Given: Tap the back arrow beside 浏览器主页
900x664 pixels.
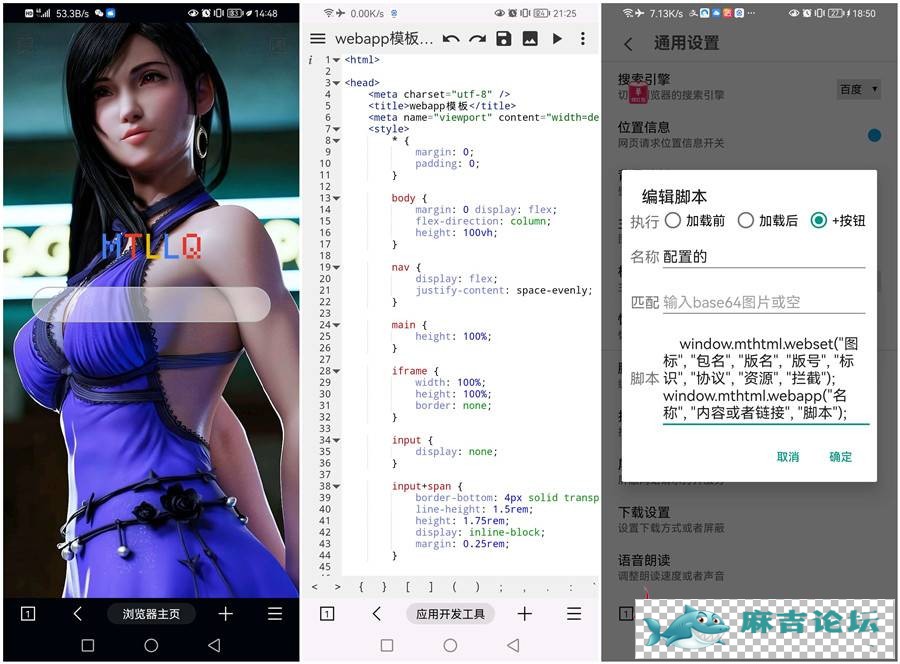Looking at the screenshot, I should pyautogui.click(x=78, y=614).
